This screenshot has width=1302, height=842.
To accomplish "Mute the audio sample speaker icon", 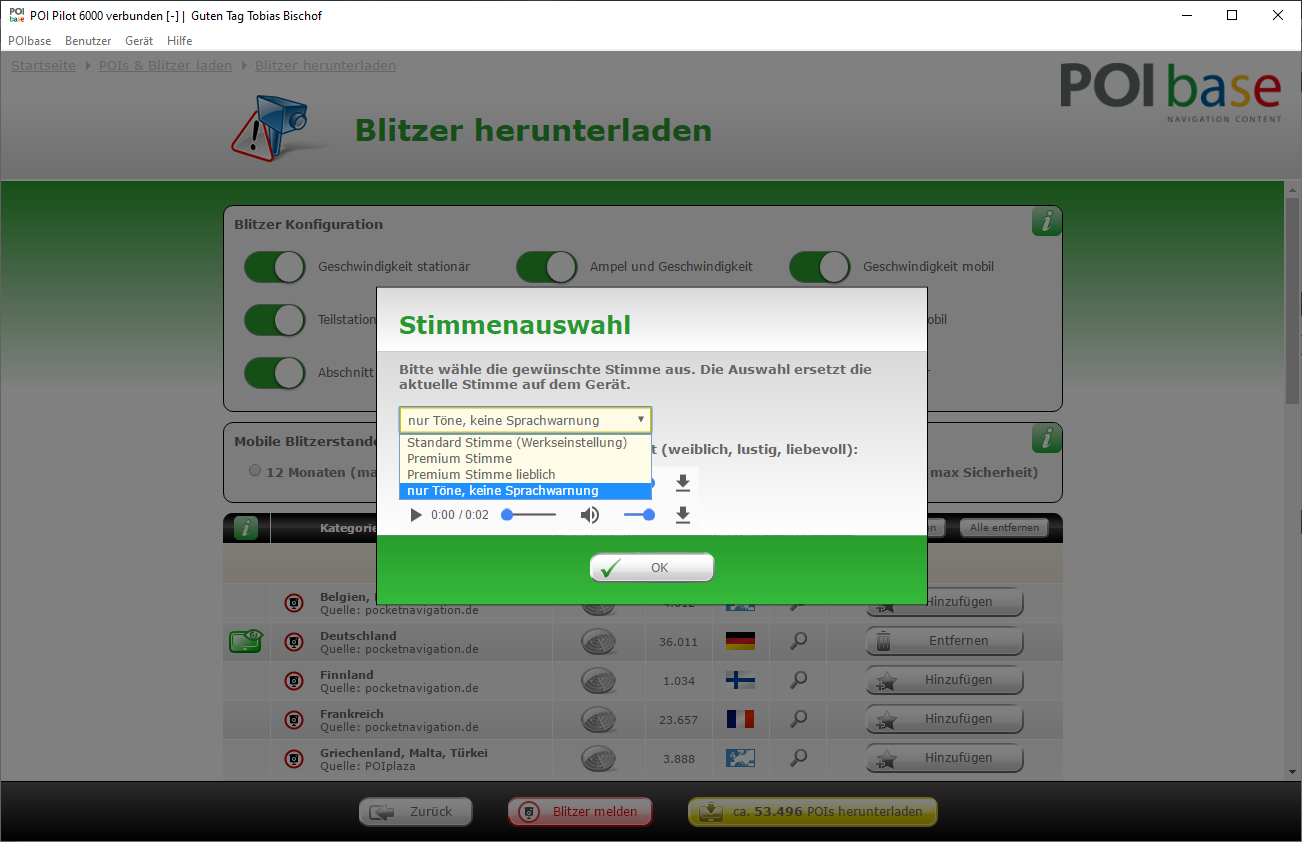I will pos(590,515).
